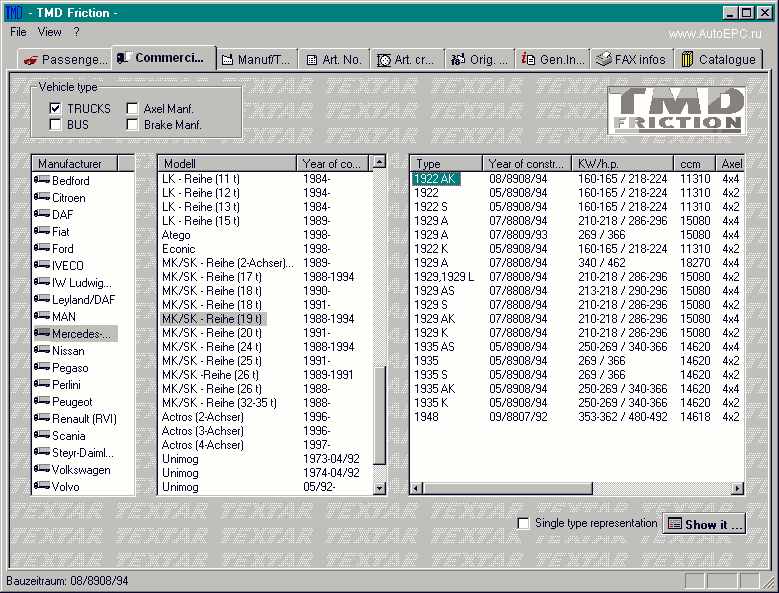
Task: Click the Modell list scroll down arrow
Action: point(379,488)
